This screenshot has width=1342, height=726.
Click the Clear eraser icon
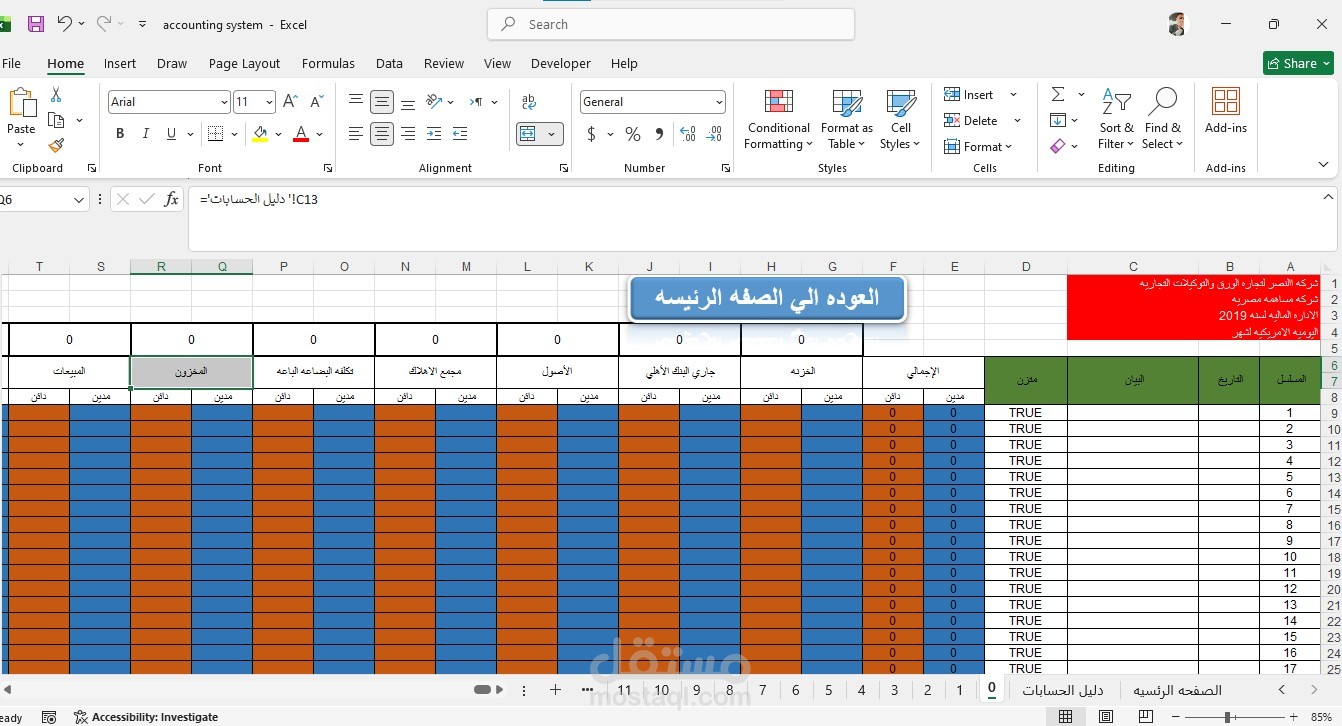(1058, 147)
